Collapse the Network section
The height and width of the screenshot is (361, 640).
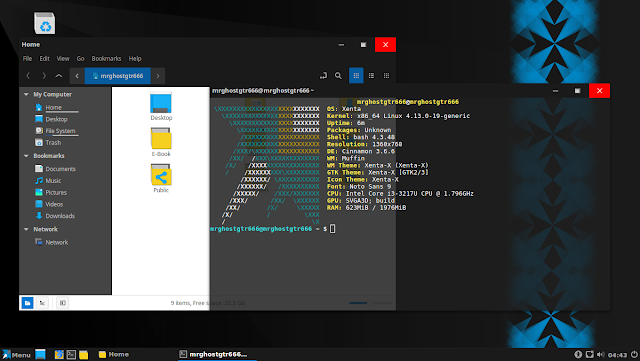(26, 230)
